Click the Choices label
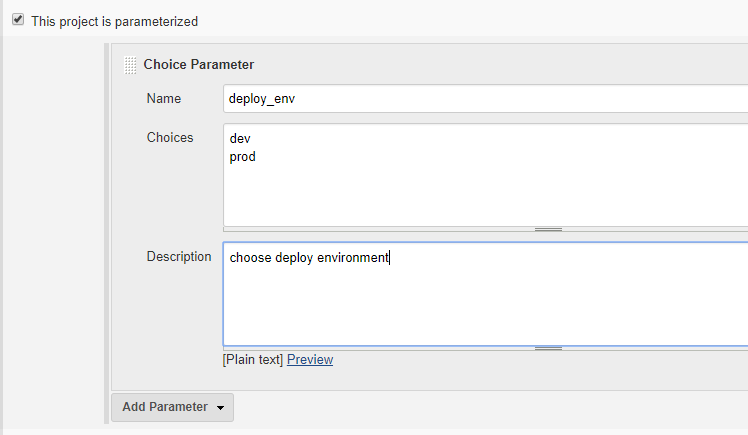This screenshot has height=435, width=748. (170, 137)
